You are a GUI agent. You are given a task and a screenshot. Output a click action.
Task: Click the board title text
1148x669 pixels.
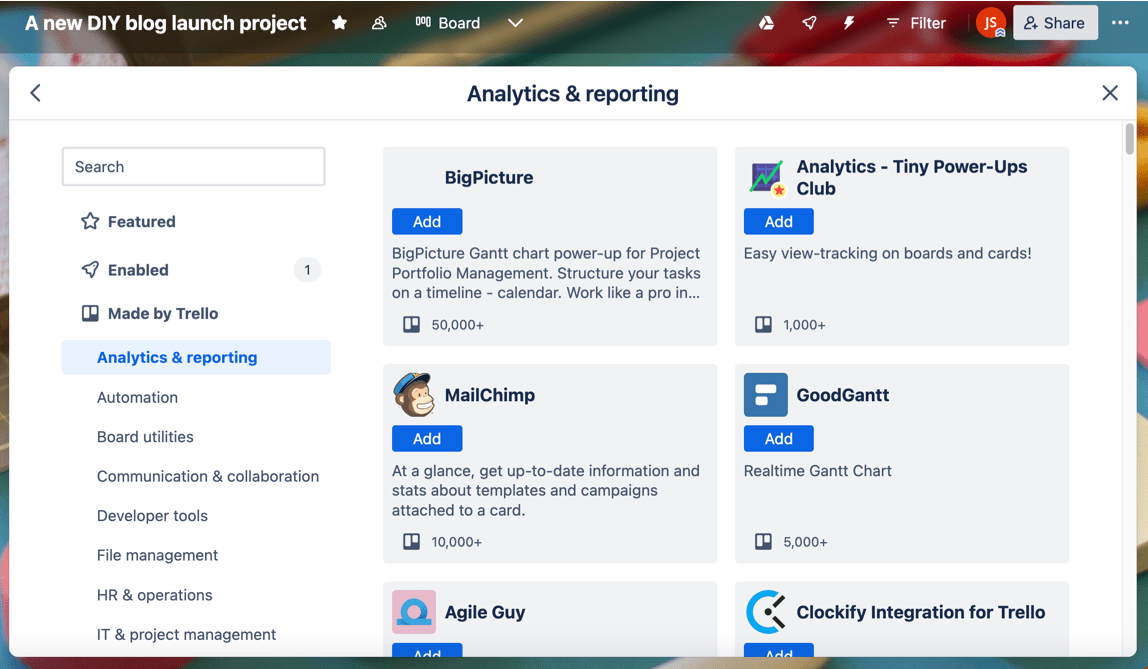click(165, 23)
